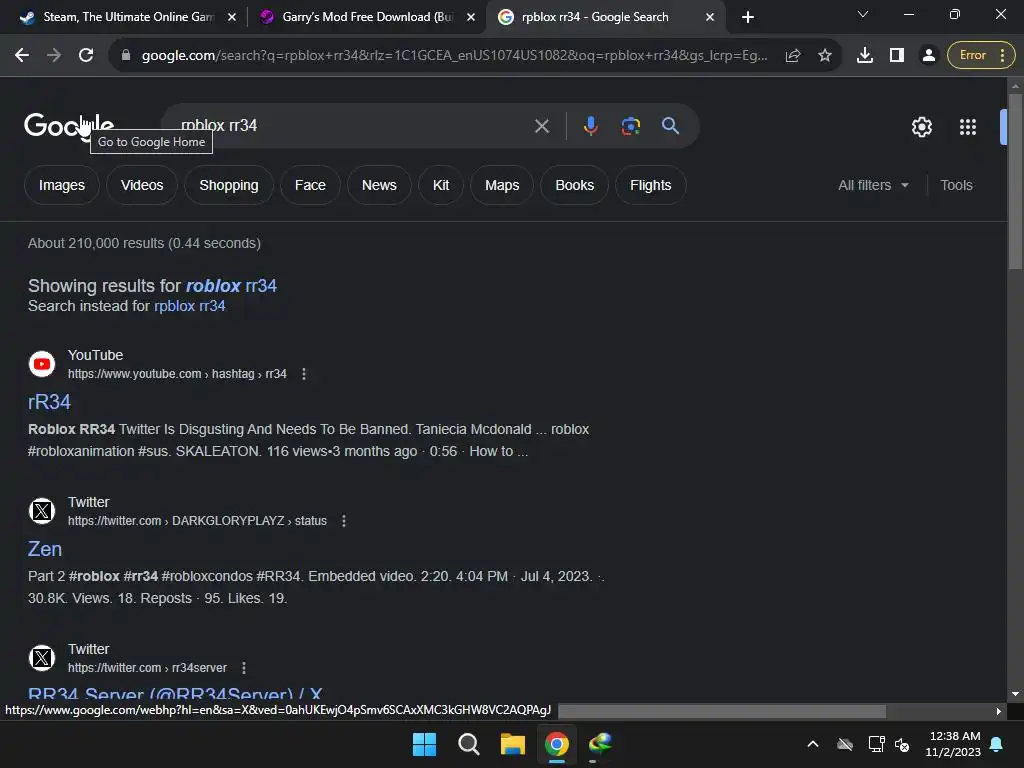Open the taskbar clock 12:38 AM
The image size is (1024, 768).
pos(953,744)
